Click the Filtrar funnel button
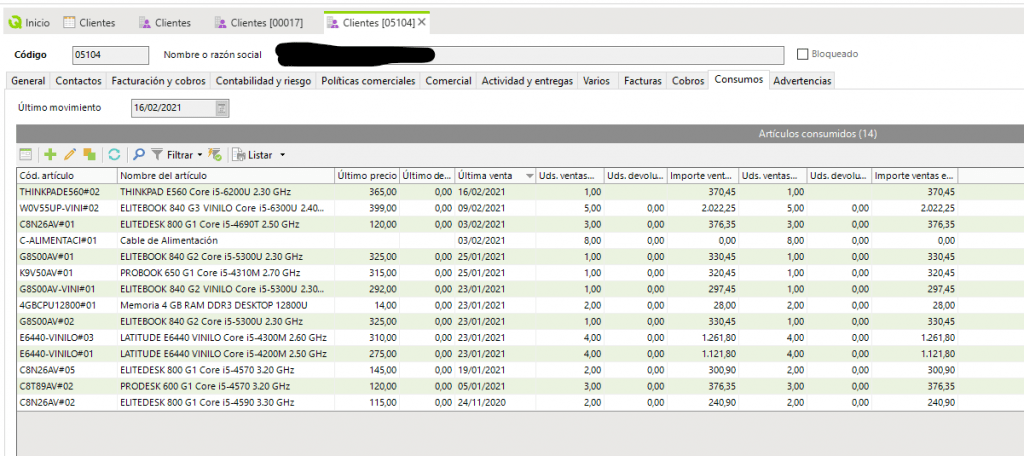 pyautogui.click(x=172, y=155)
